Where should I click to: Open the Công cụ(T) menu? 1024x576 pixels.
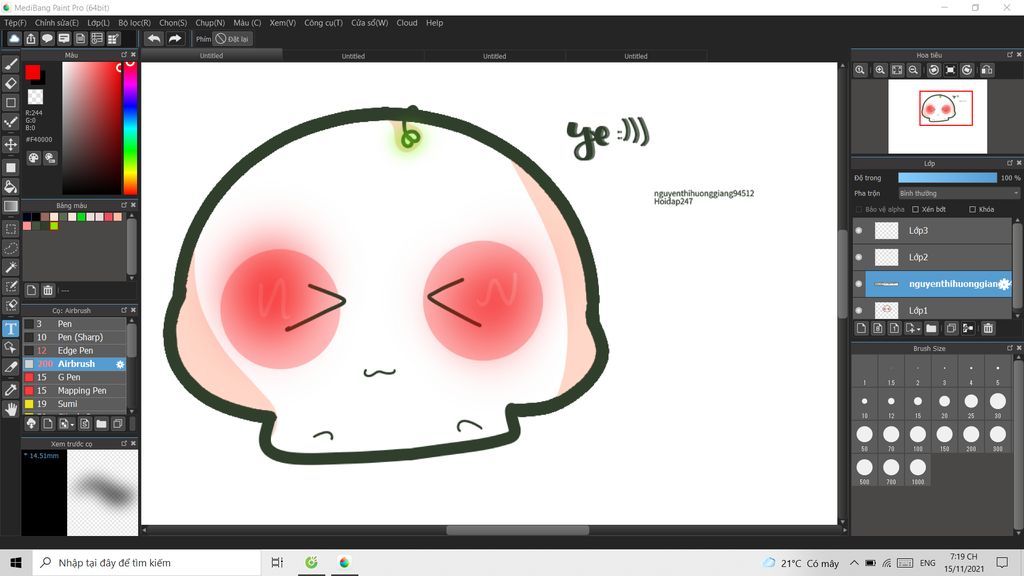click(x=323, y=23)
